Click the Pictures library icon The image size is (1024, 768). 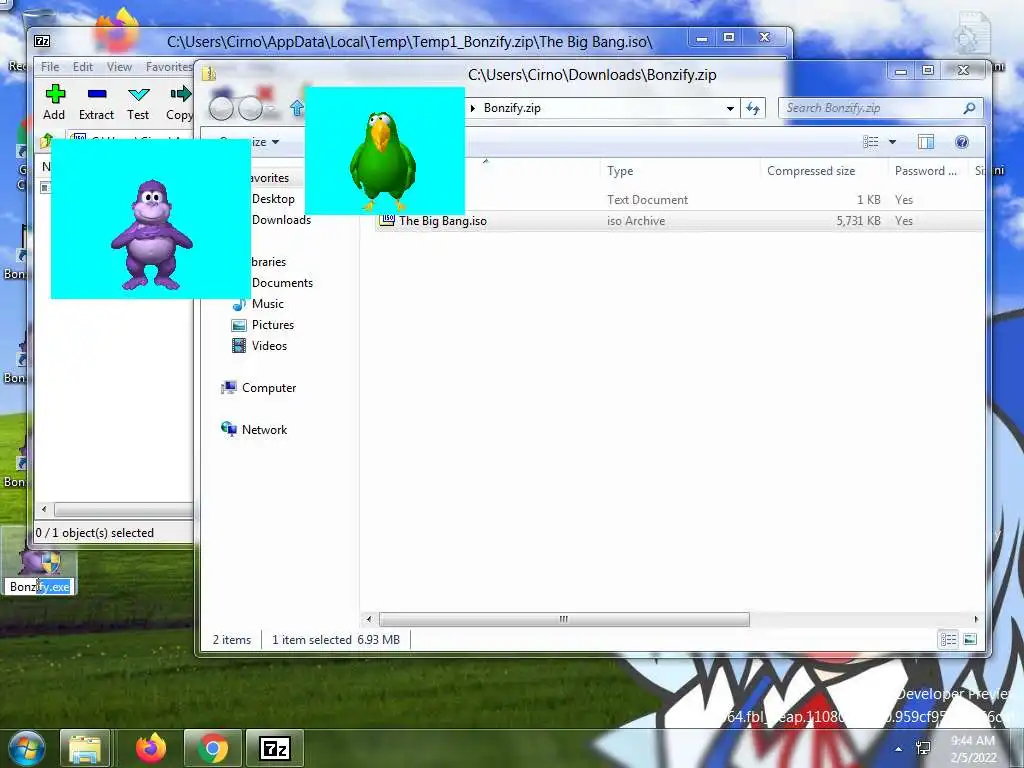(x=239, y=325)
